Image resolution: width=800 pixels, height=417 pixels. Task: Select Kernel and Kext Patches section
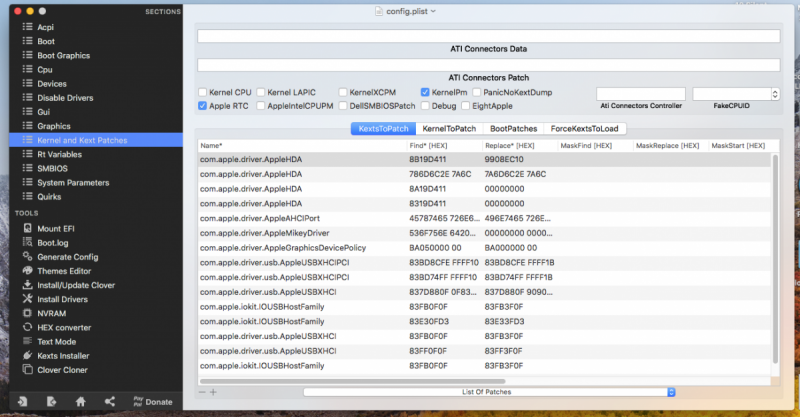[x=96, y=140]
